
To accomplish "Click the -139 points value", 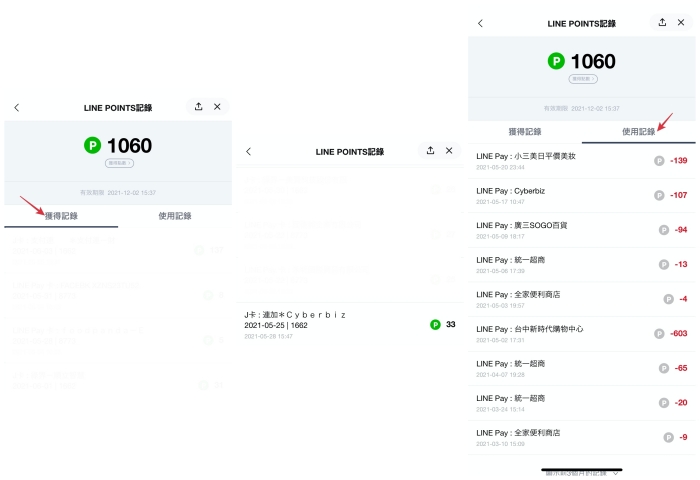I will [x=679, y=161].
